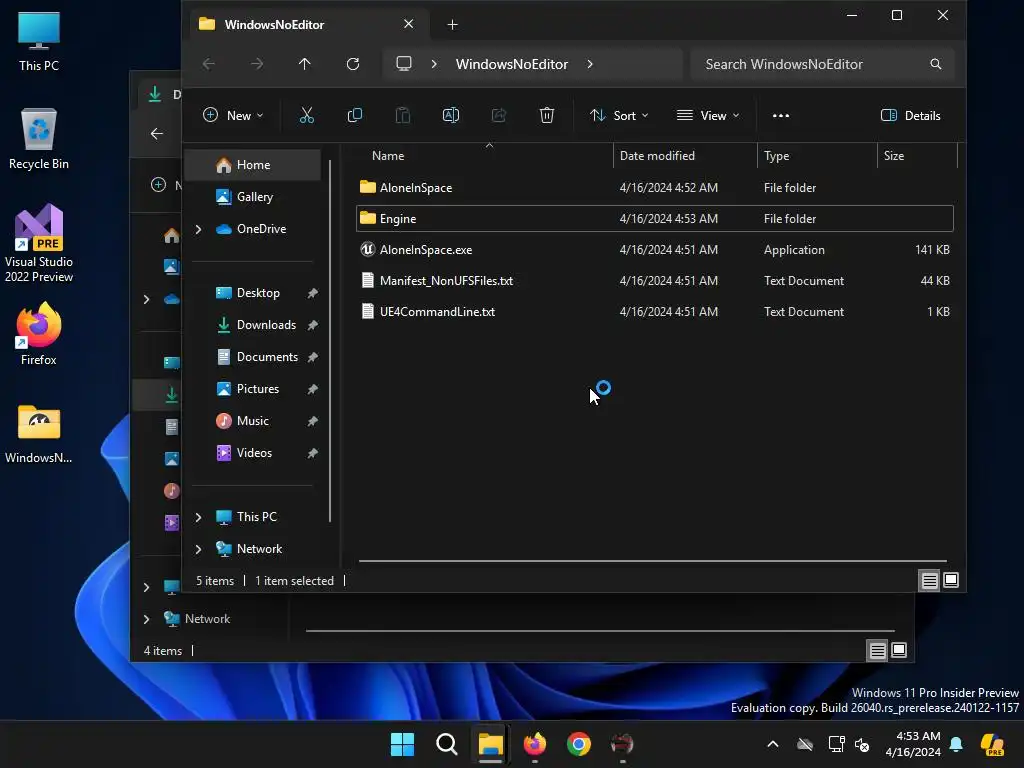This screenshot has height=768, width=1024.
Task: Open Firefox desktop shortcut
Action: (39, 334)
